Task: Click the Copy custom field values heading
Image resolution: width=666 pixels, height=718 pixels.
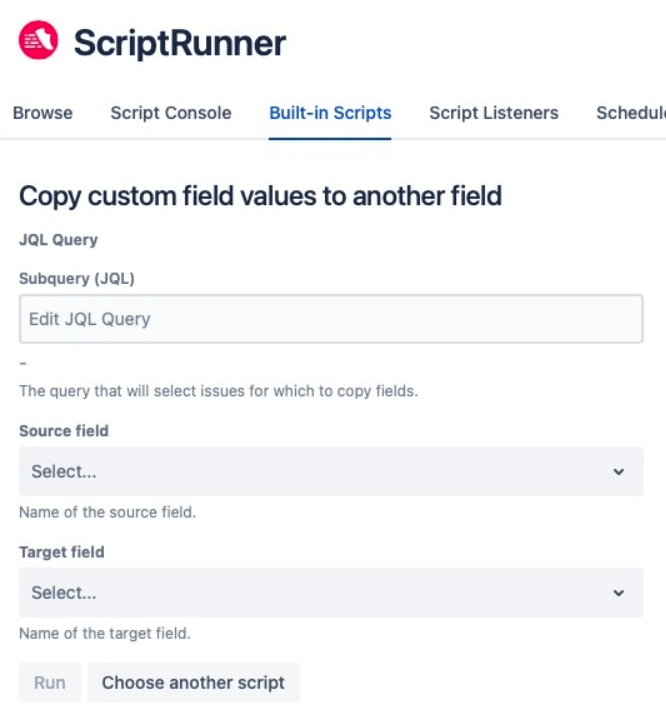Action: pyautogui.click(x=260, y=196)
